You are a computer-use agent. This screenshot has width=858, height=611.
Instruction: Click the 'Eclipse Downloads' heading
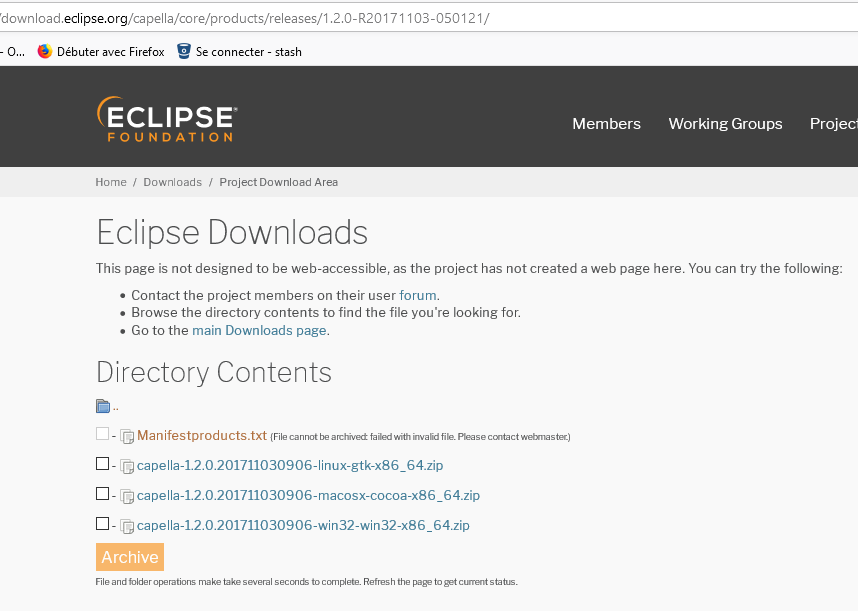pyautogui.click(x=232, y=232)
